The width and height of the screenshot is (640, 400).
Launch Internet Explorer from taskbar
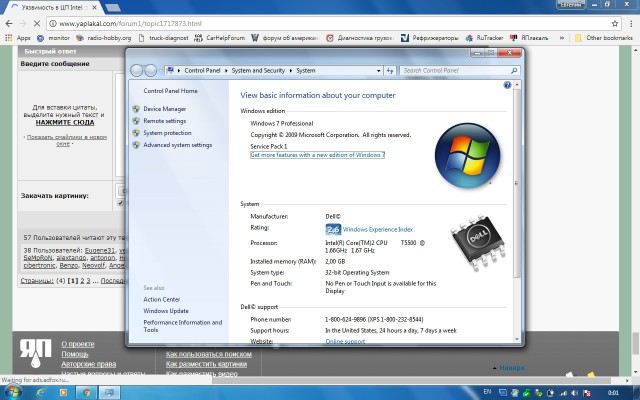pos(41,393)
